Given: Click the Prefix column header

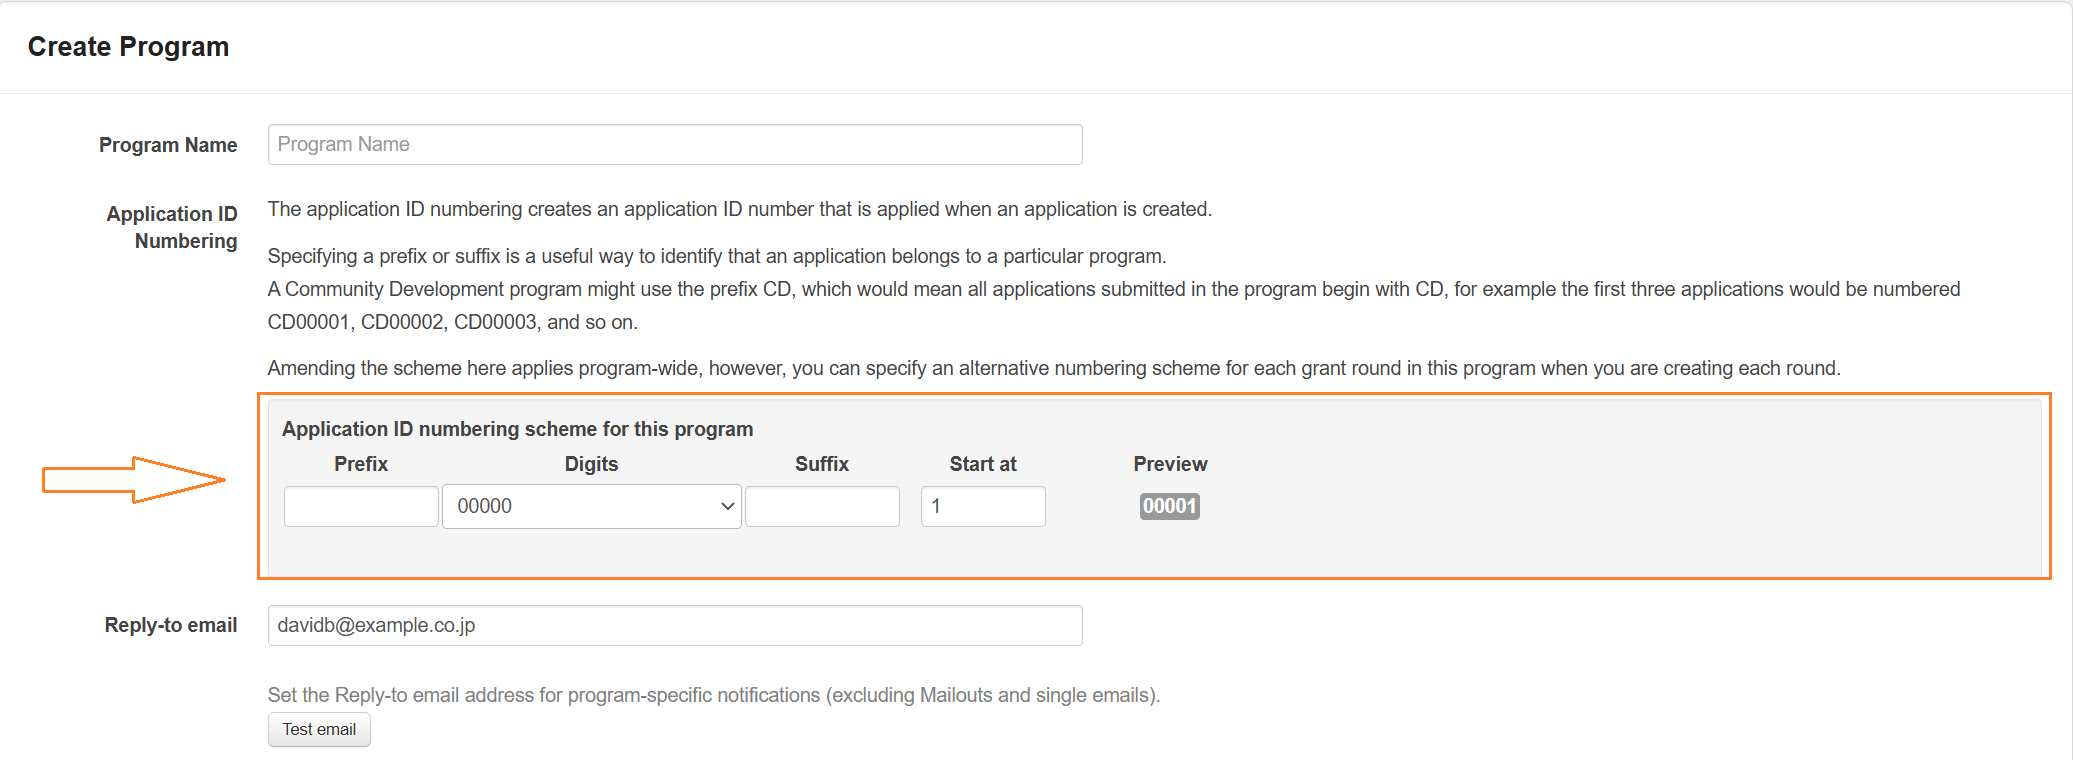Looking at the screenshot, I should [x=361, y=464].
